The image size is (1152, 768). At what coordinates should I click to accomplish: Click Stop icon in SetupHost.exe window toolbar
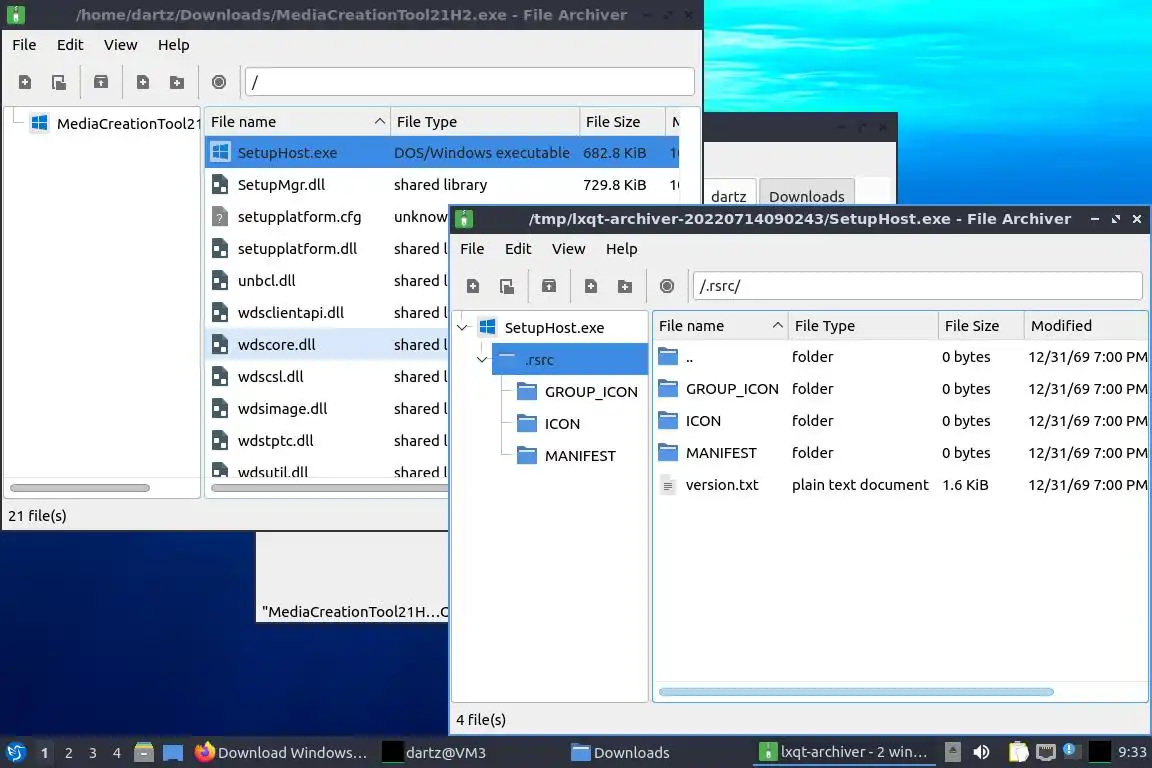point(667,286)
